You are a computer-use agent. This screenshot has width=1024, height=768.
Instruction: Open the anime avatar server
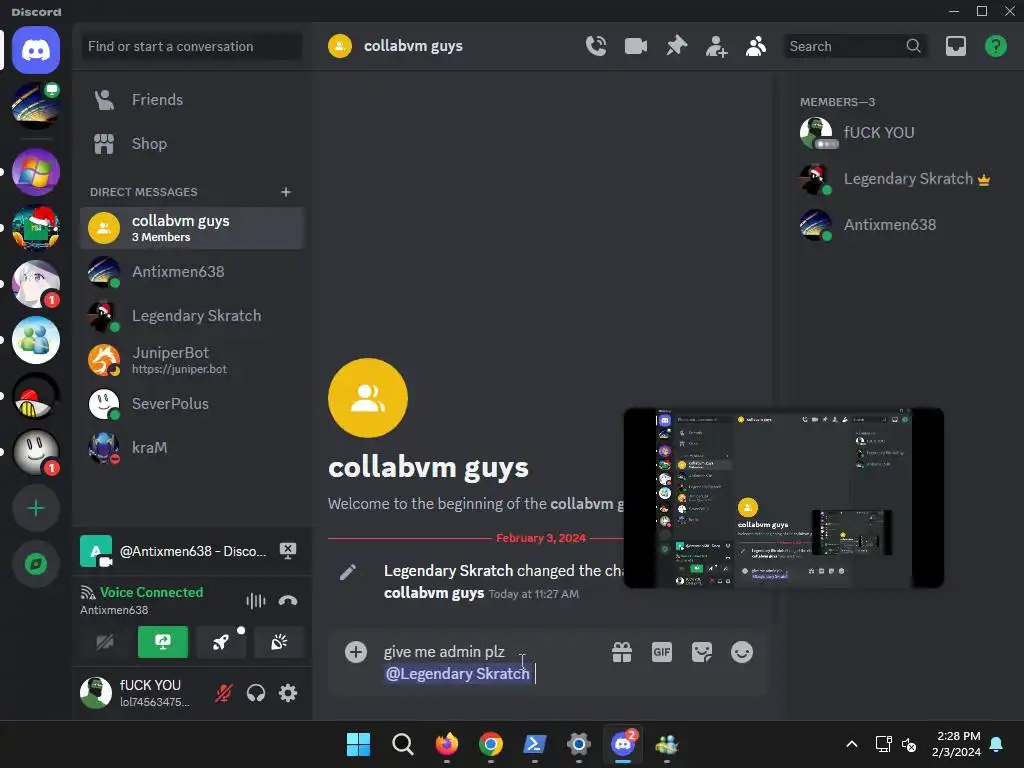tap(36, 284)
